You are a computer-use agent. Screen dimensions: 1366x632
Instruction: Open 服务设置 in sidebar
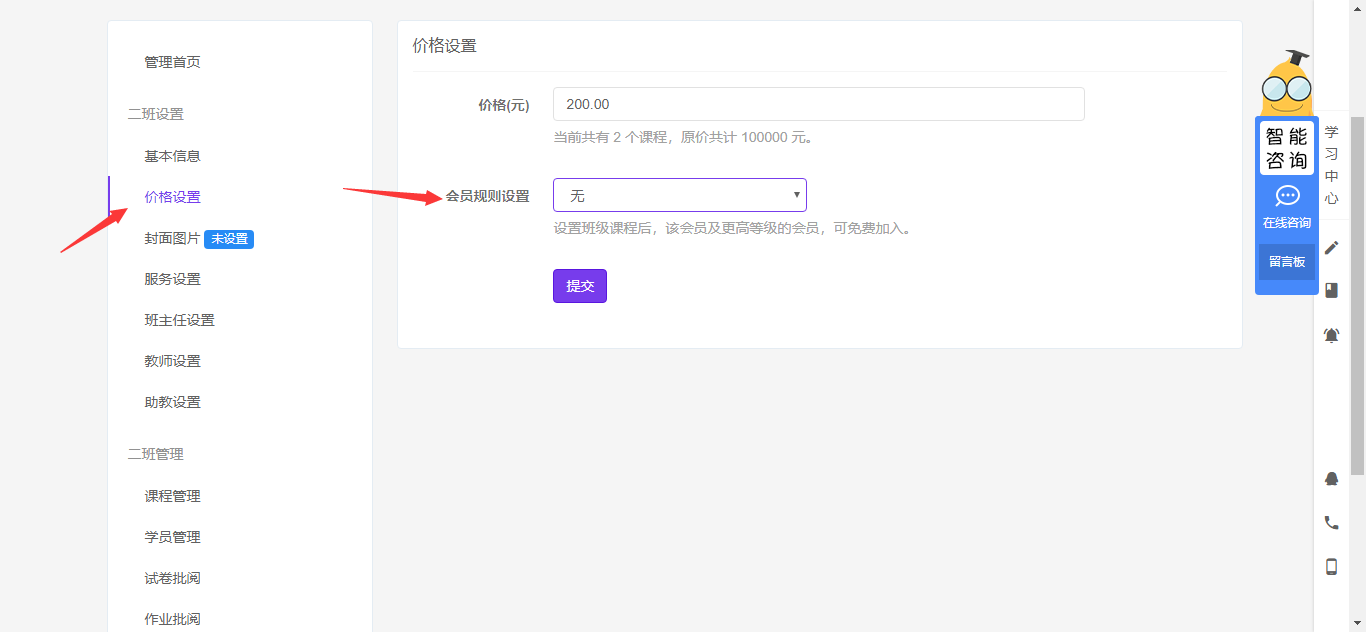pyautogui.click(x=172, y=279)
